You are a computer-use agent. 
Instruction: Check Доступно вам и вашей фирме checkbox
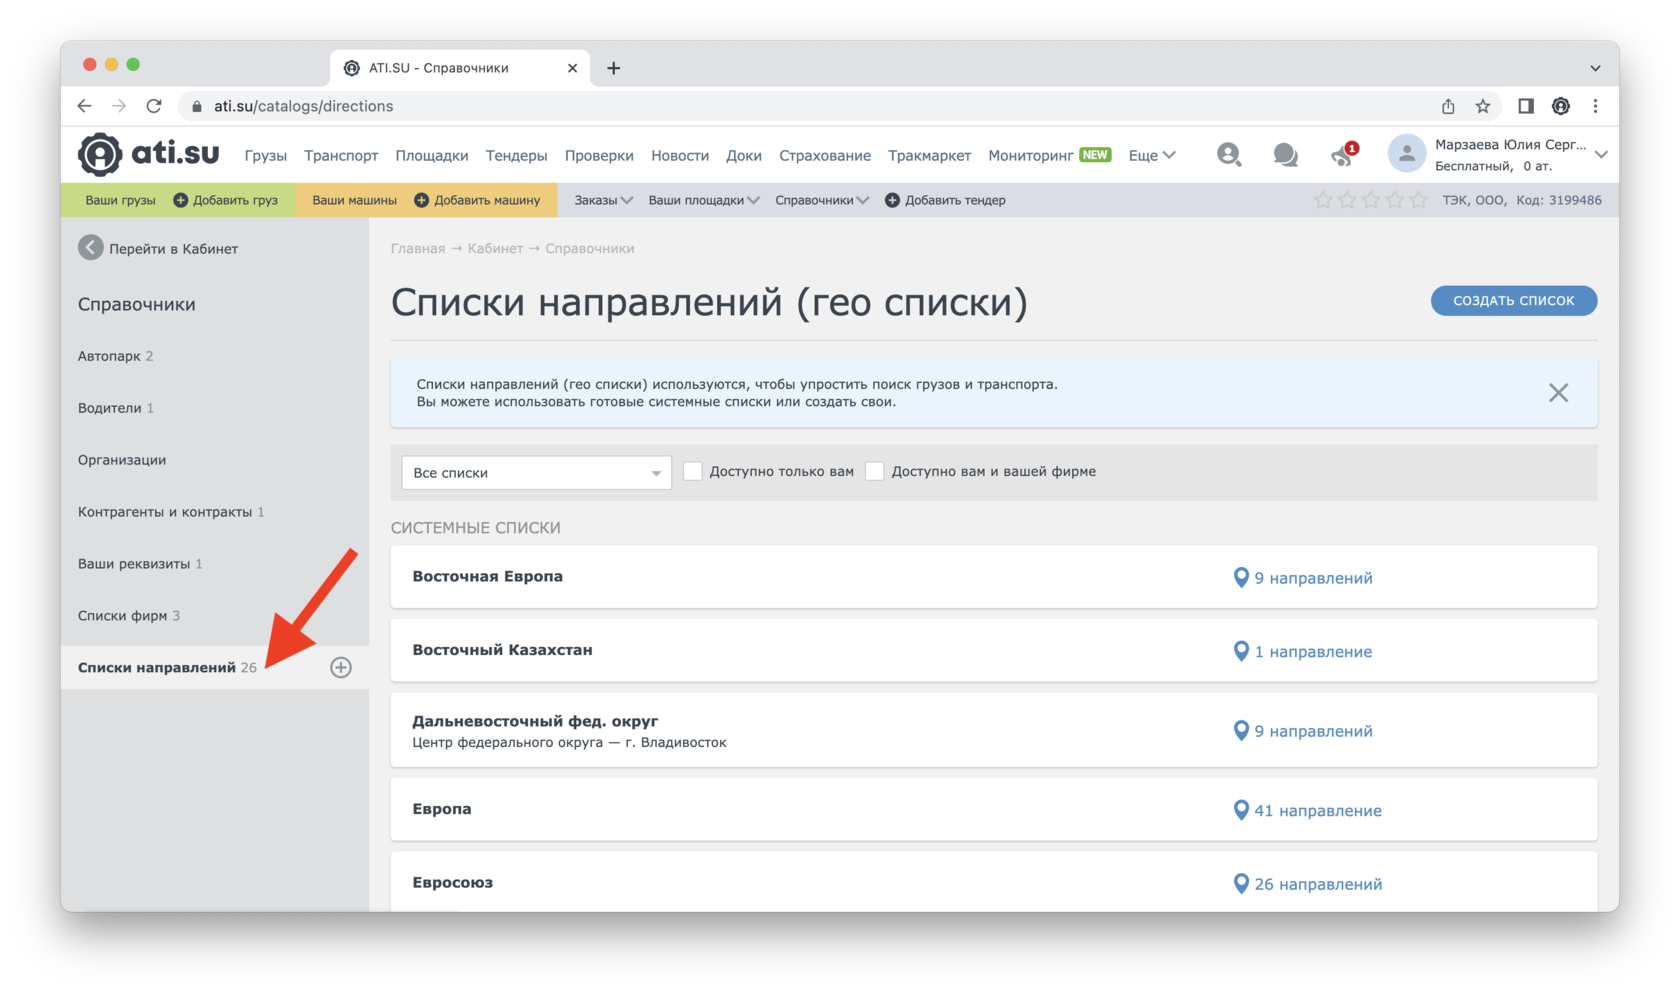875,471
